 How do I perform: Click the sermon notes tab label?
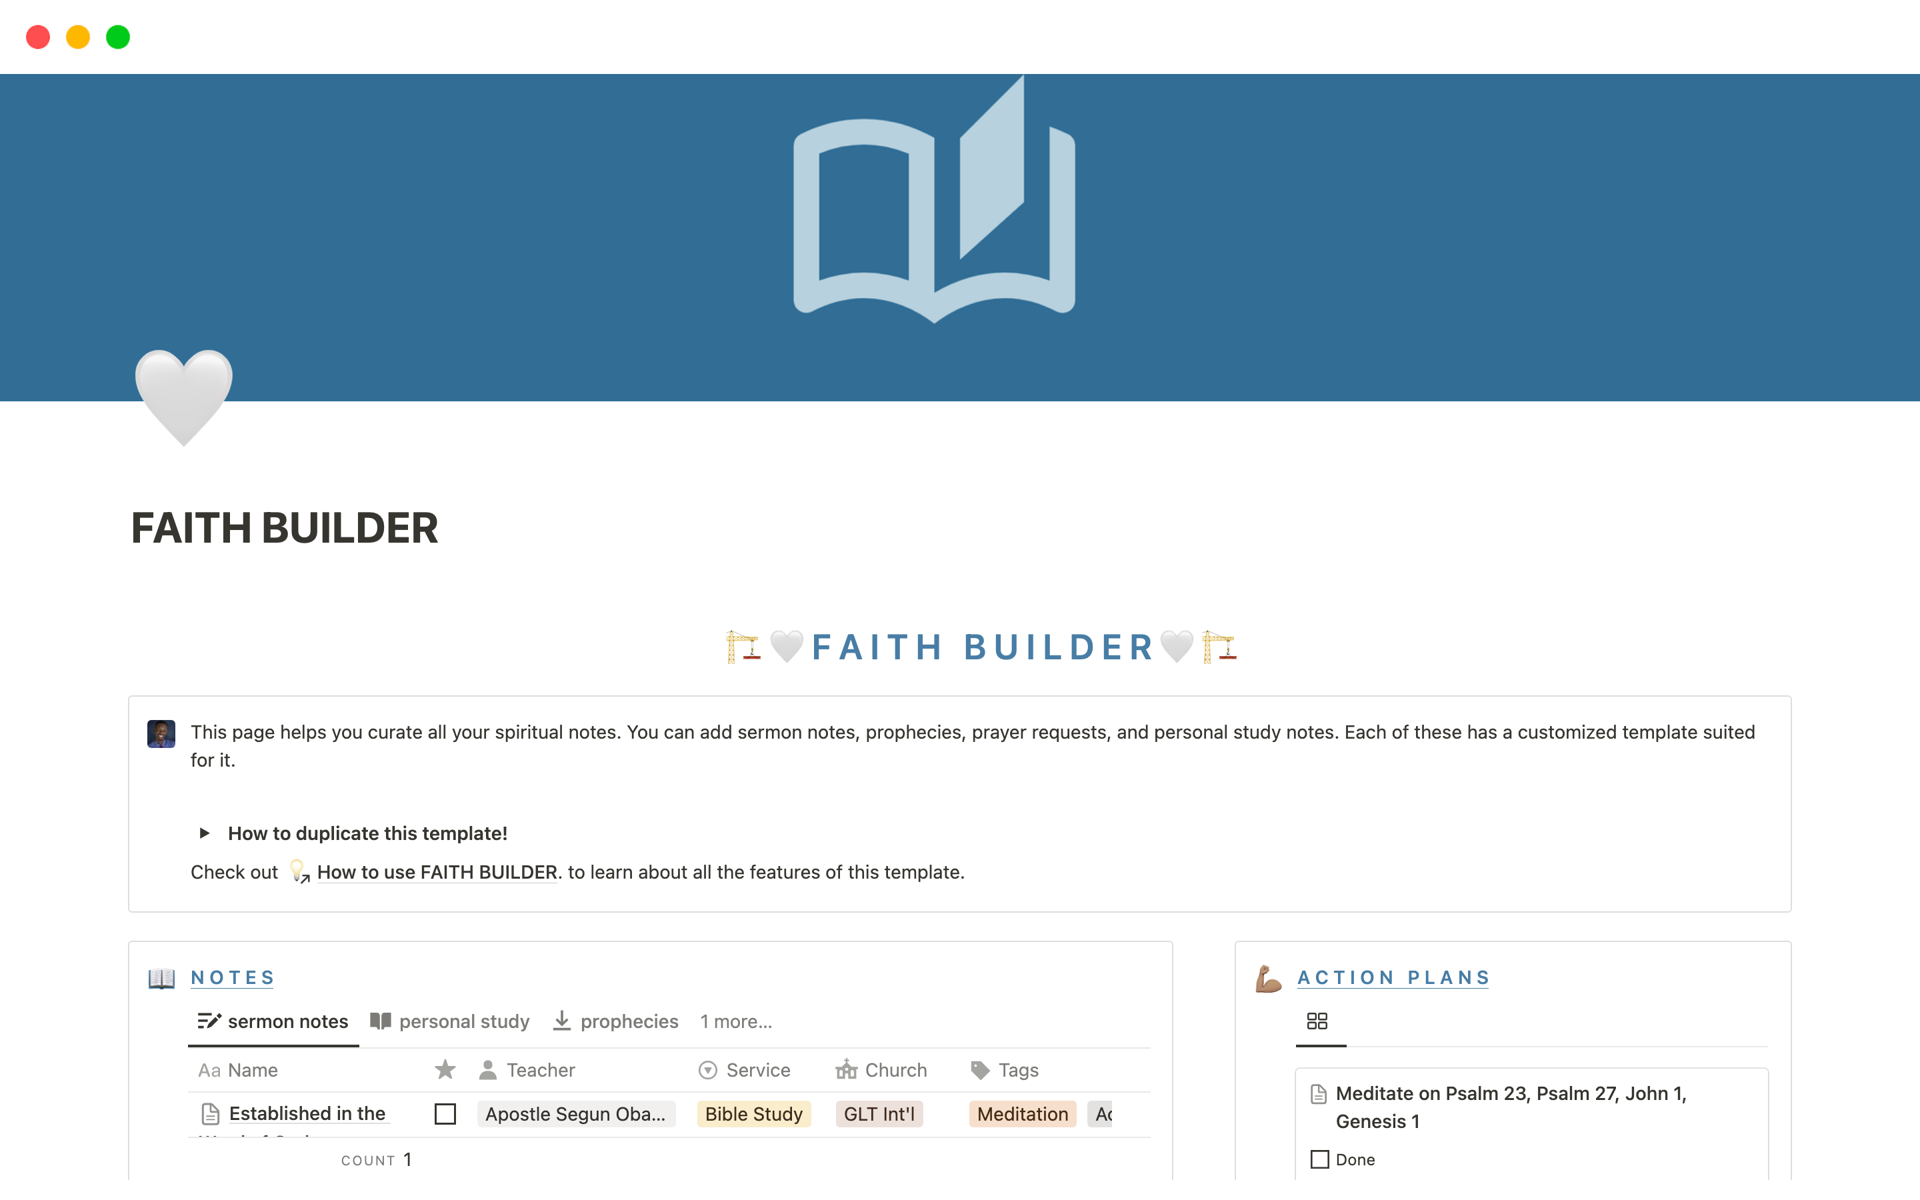[x=274, y=1020]
